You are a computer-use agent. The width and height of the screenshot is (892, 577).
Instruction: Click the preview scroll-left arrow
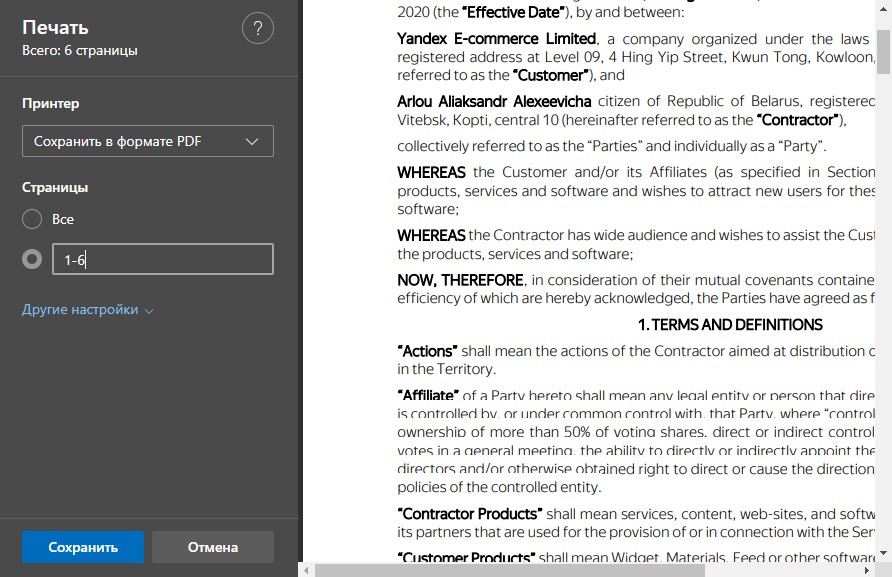pos(306,570)
